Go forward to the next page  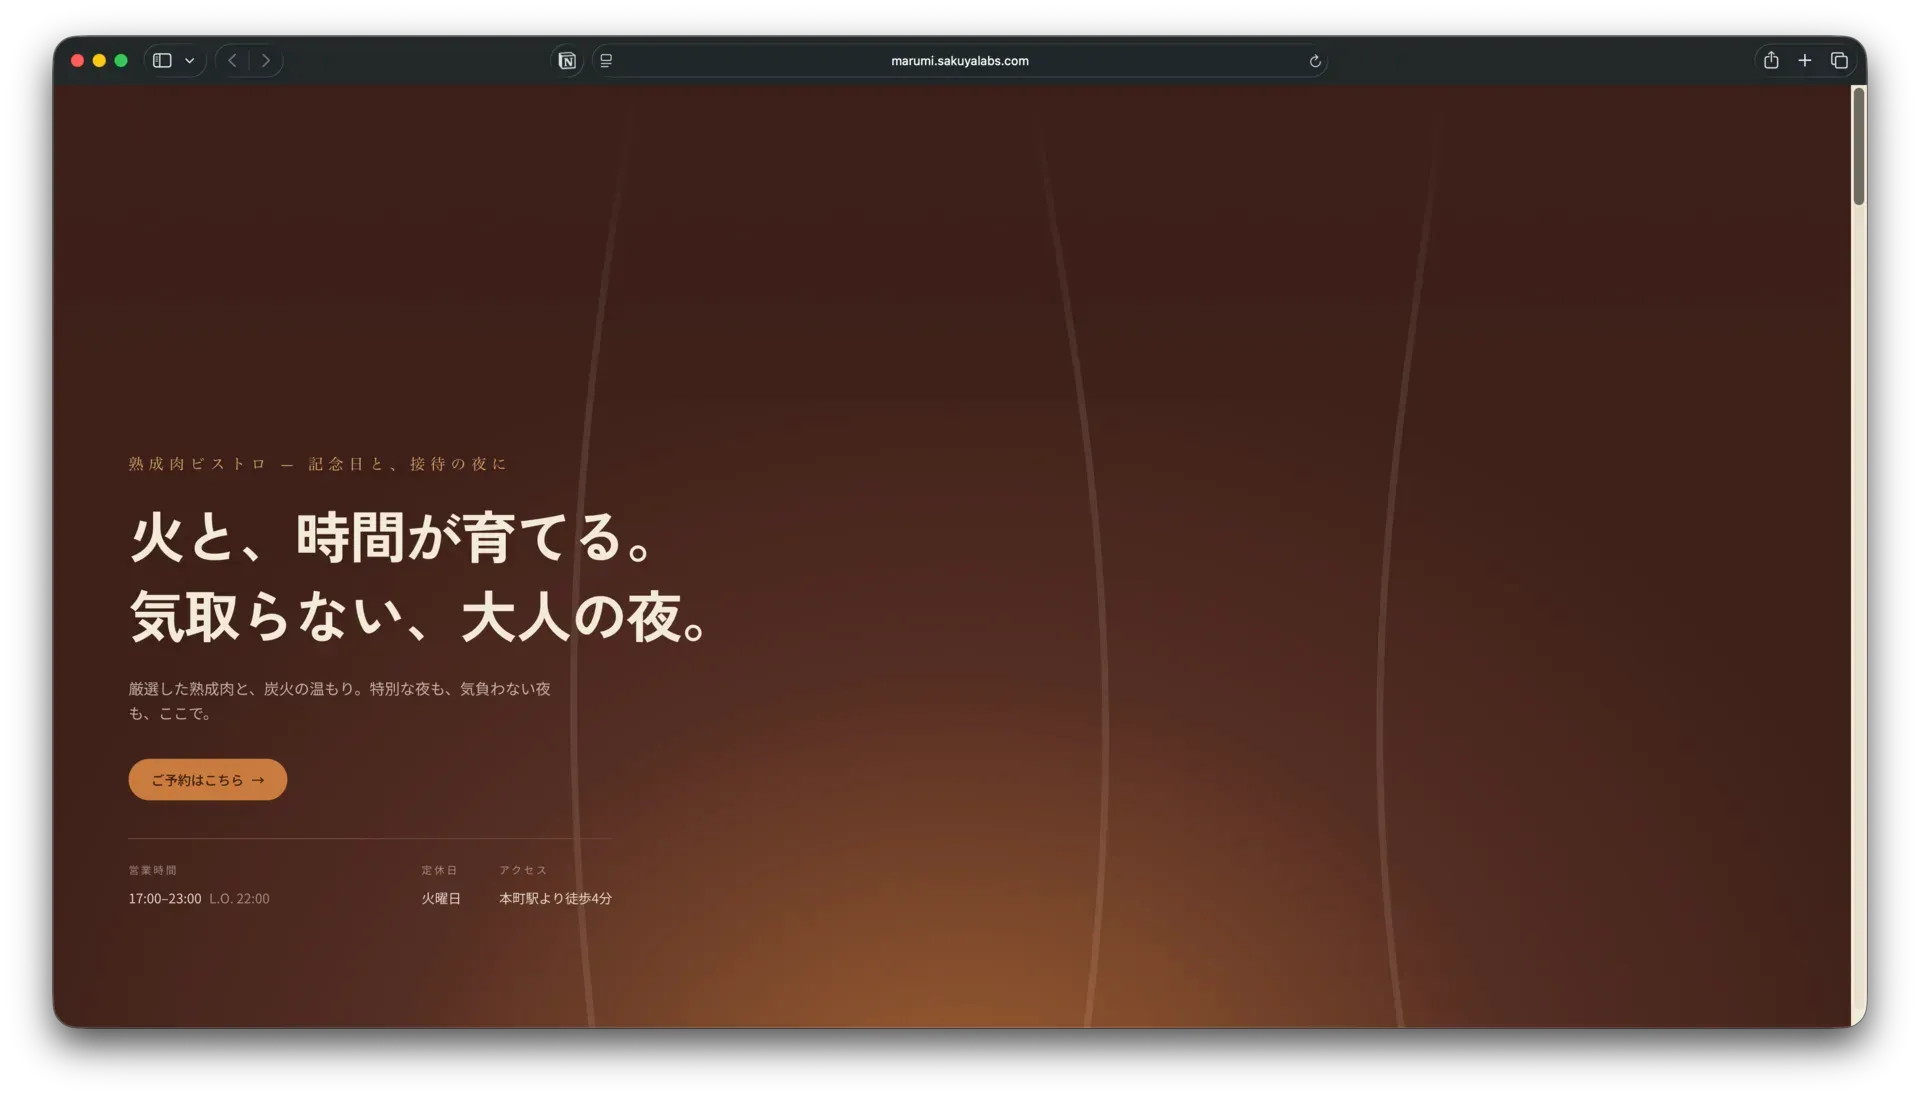pos(266,61)
